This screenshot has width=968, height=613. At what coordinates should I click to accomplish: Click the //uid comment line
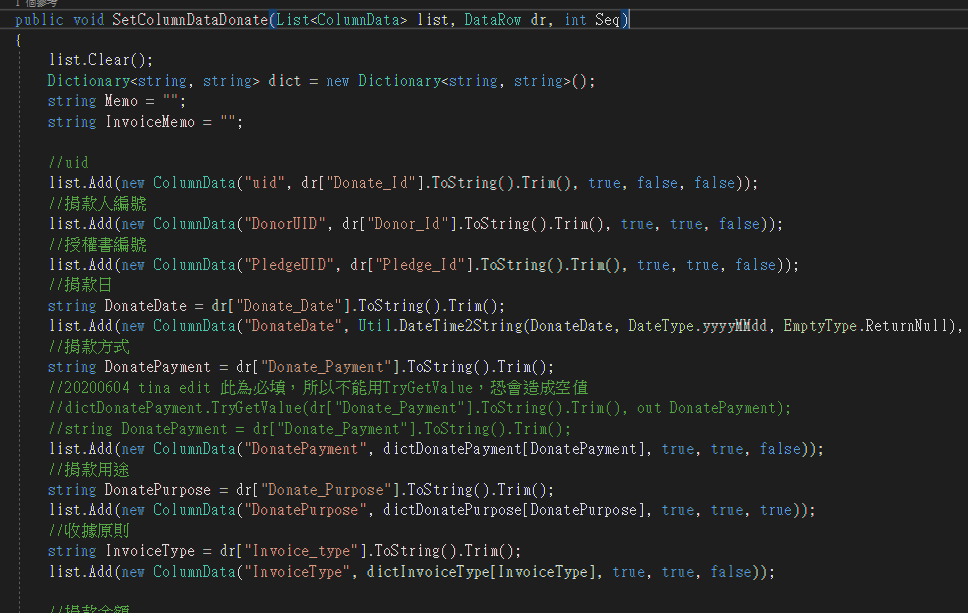(x=68, y=162)
